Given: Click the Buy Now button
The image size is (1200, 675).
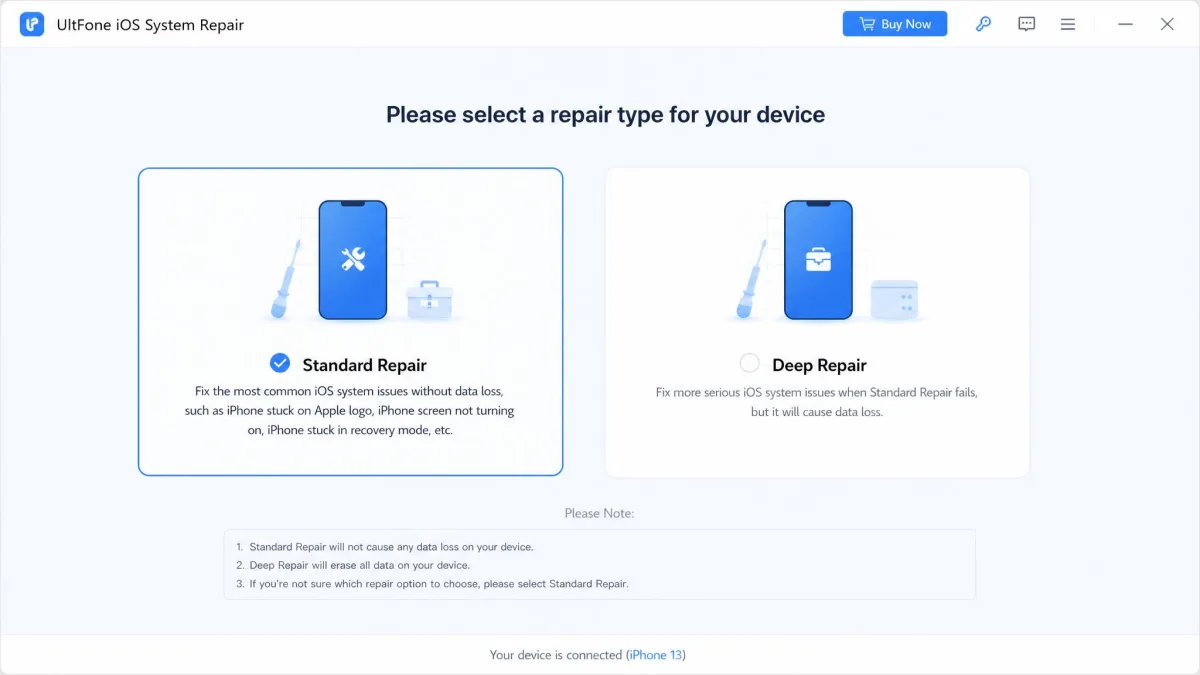Looking at the screenshot, I should click(895, 24).
